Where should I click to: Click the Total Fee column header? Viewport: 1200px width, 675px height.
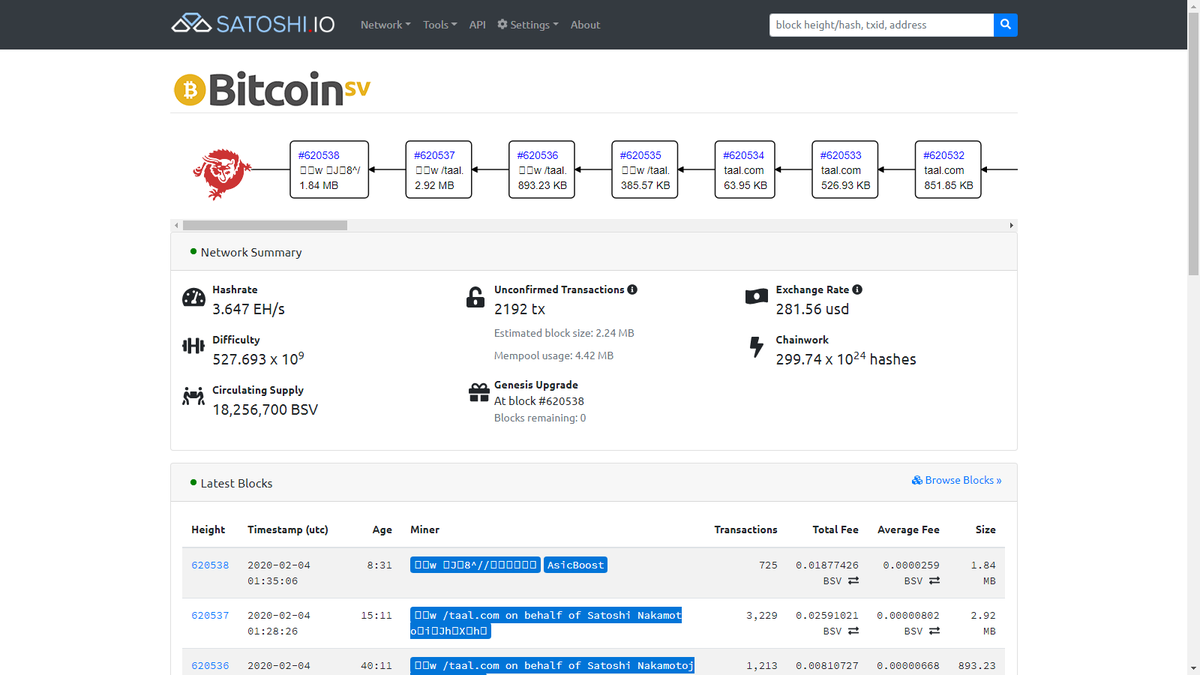[835, 529]
